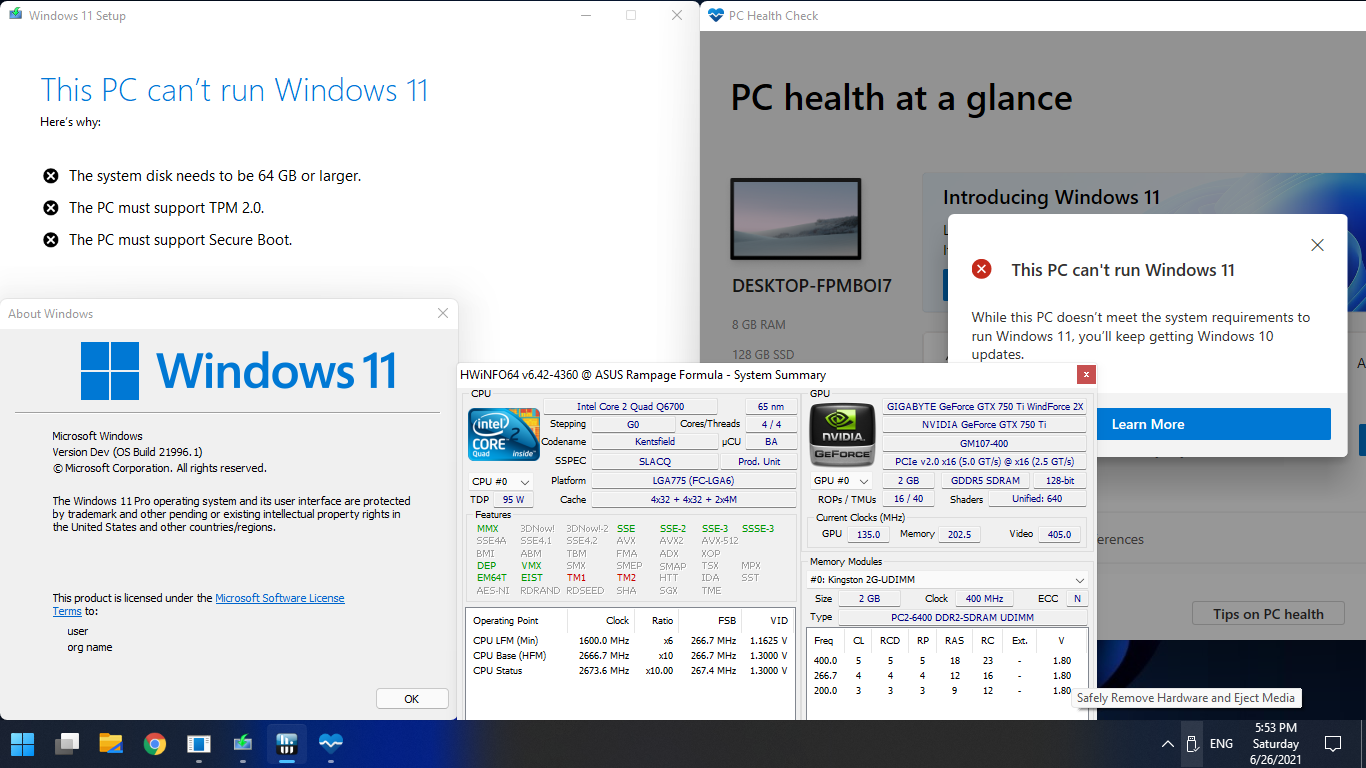Click the GPU clock 135.0 value
This screenshot has width=1366, height=768.
(869, 534)
